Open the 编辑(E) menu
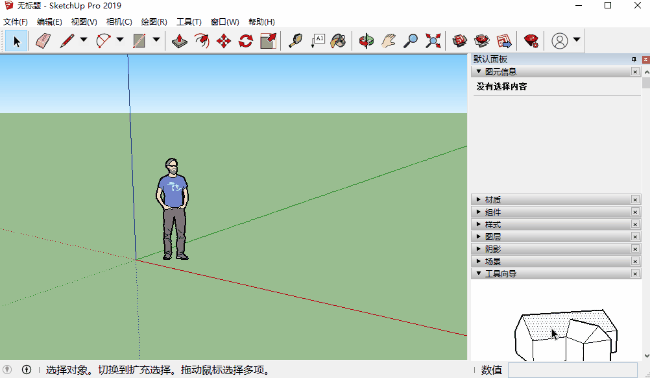This screenshot has width=650, height=378. pos(49,22)
